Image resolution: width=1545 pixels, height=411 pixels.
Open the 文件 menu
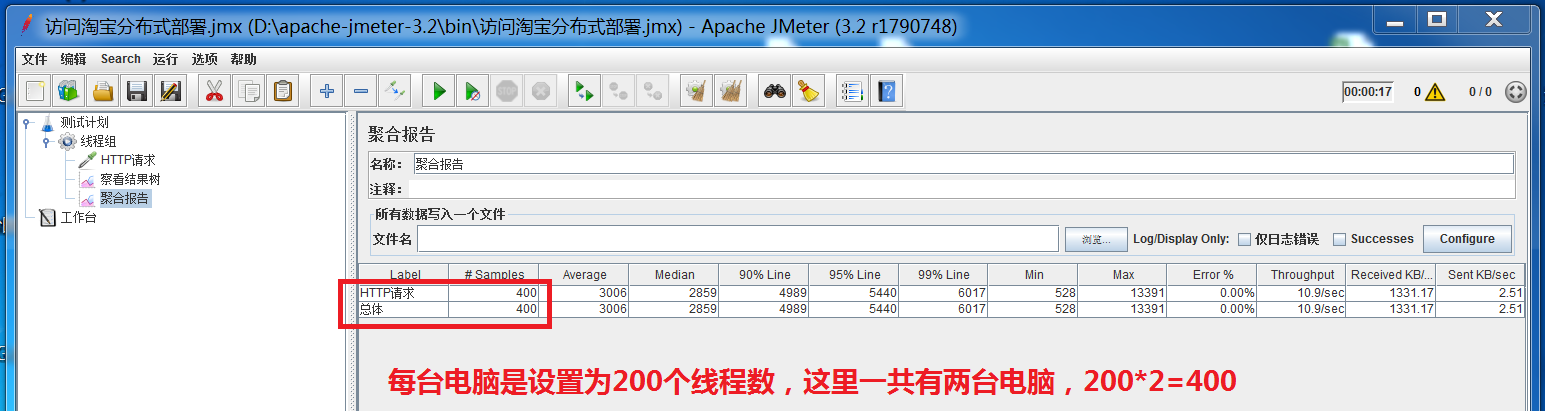tap(35, 59)
